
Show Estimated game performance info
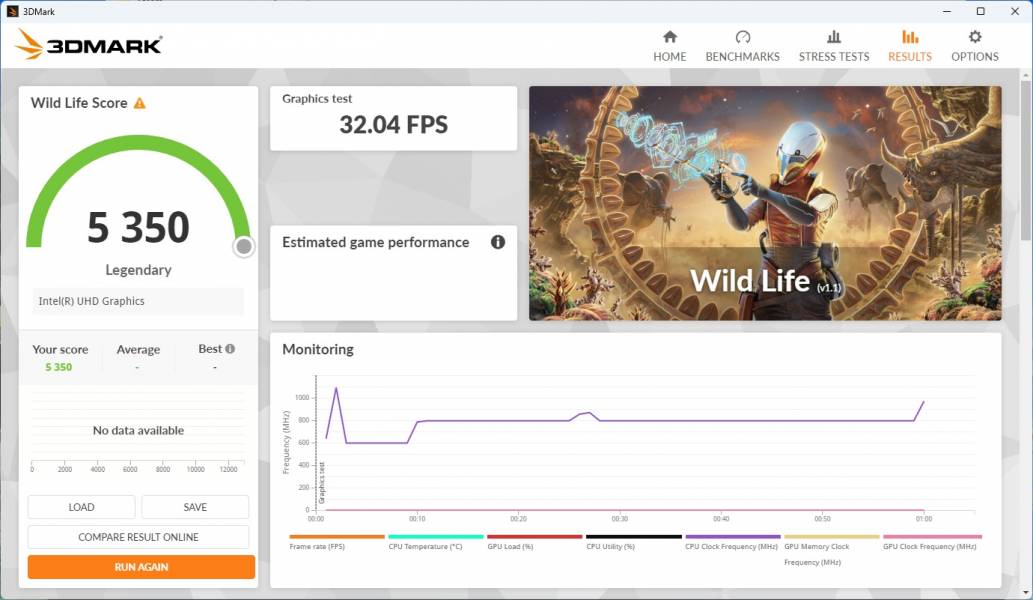498,242
